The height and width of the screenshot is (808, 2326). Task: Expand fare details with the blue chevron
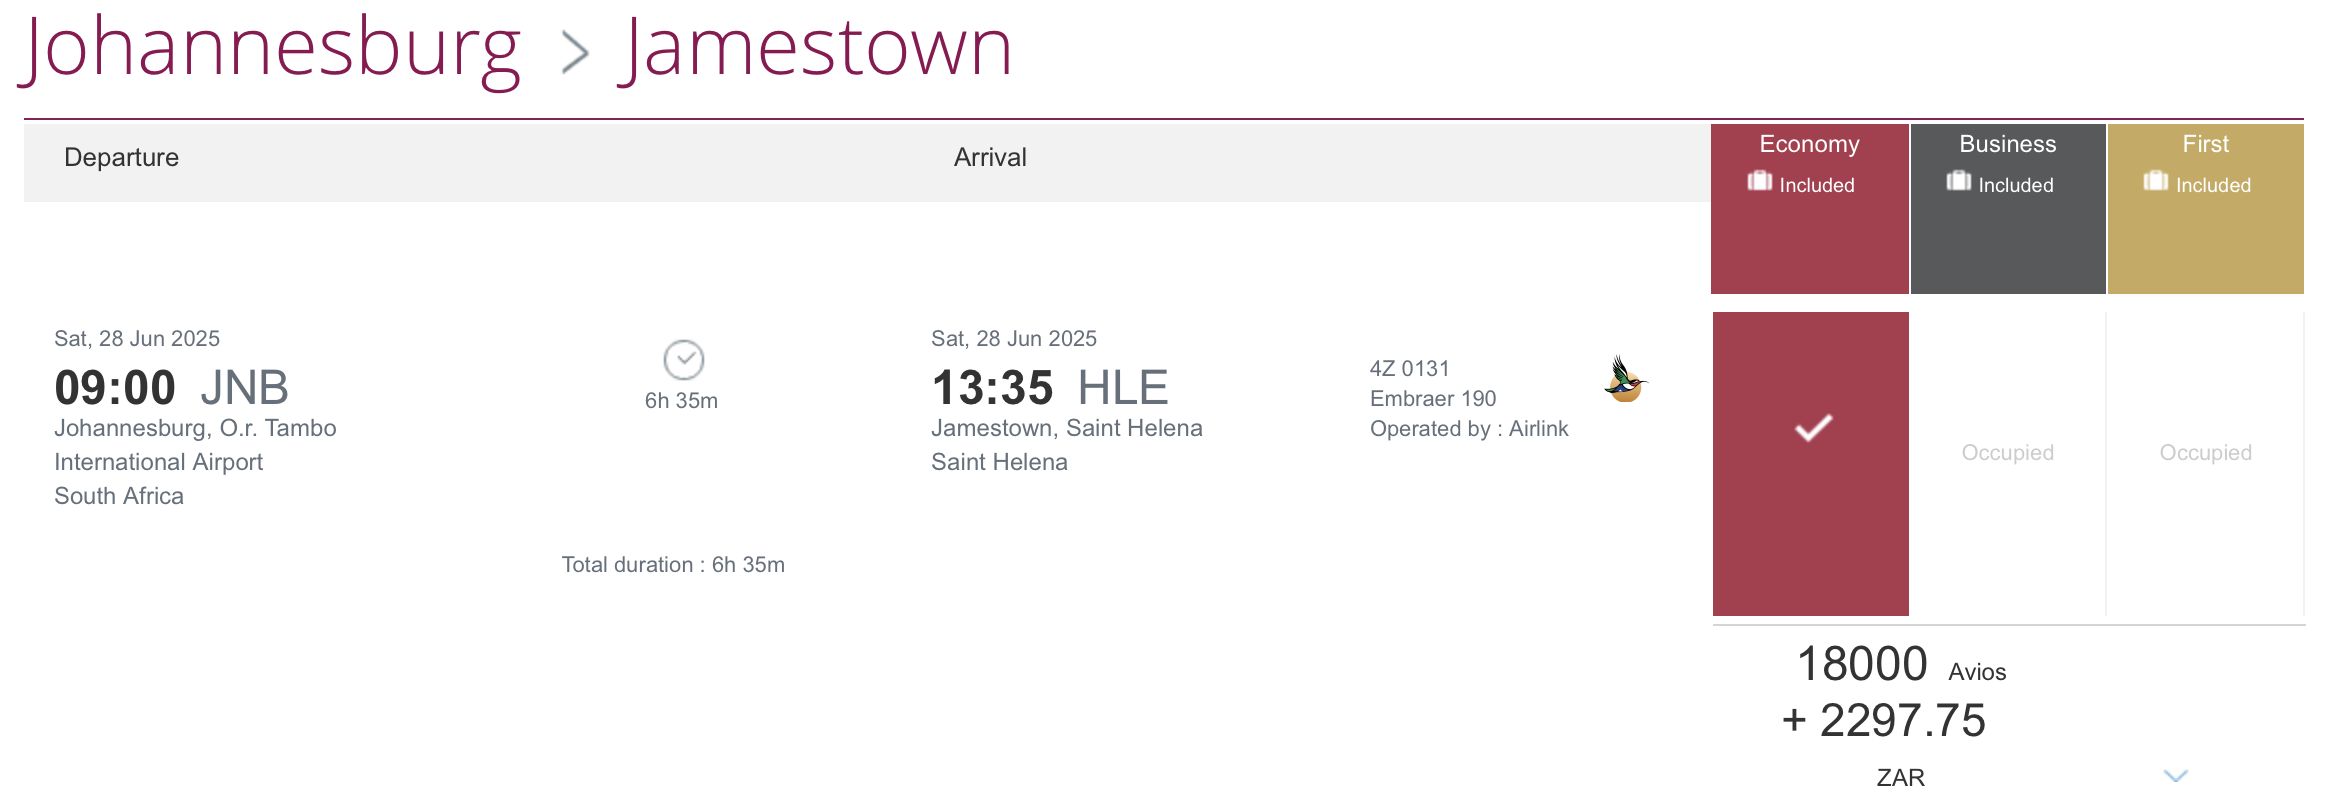pyautogui.click(x=2176, y=776)
